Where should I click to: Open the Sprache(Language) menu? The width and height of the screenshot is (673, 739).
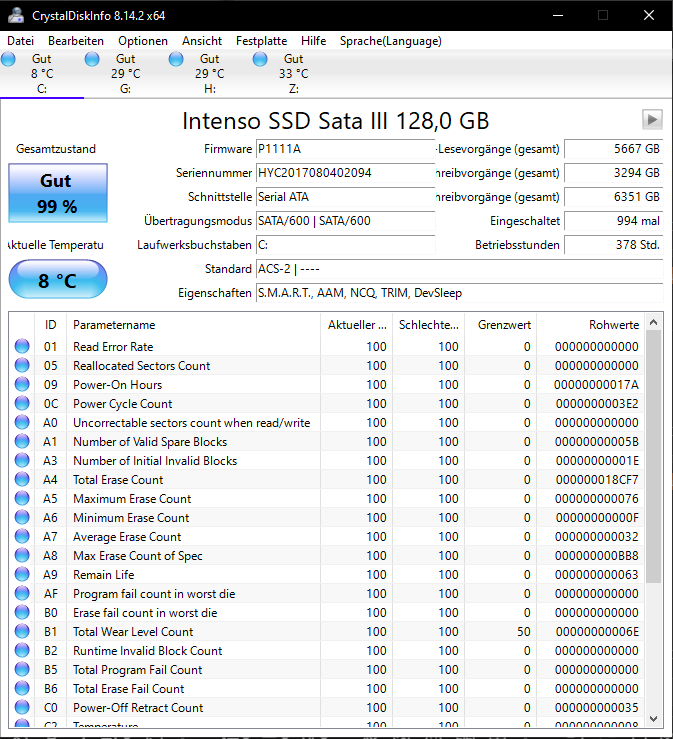point(391,41)
